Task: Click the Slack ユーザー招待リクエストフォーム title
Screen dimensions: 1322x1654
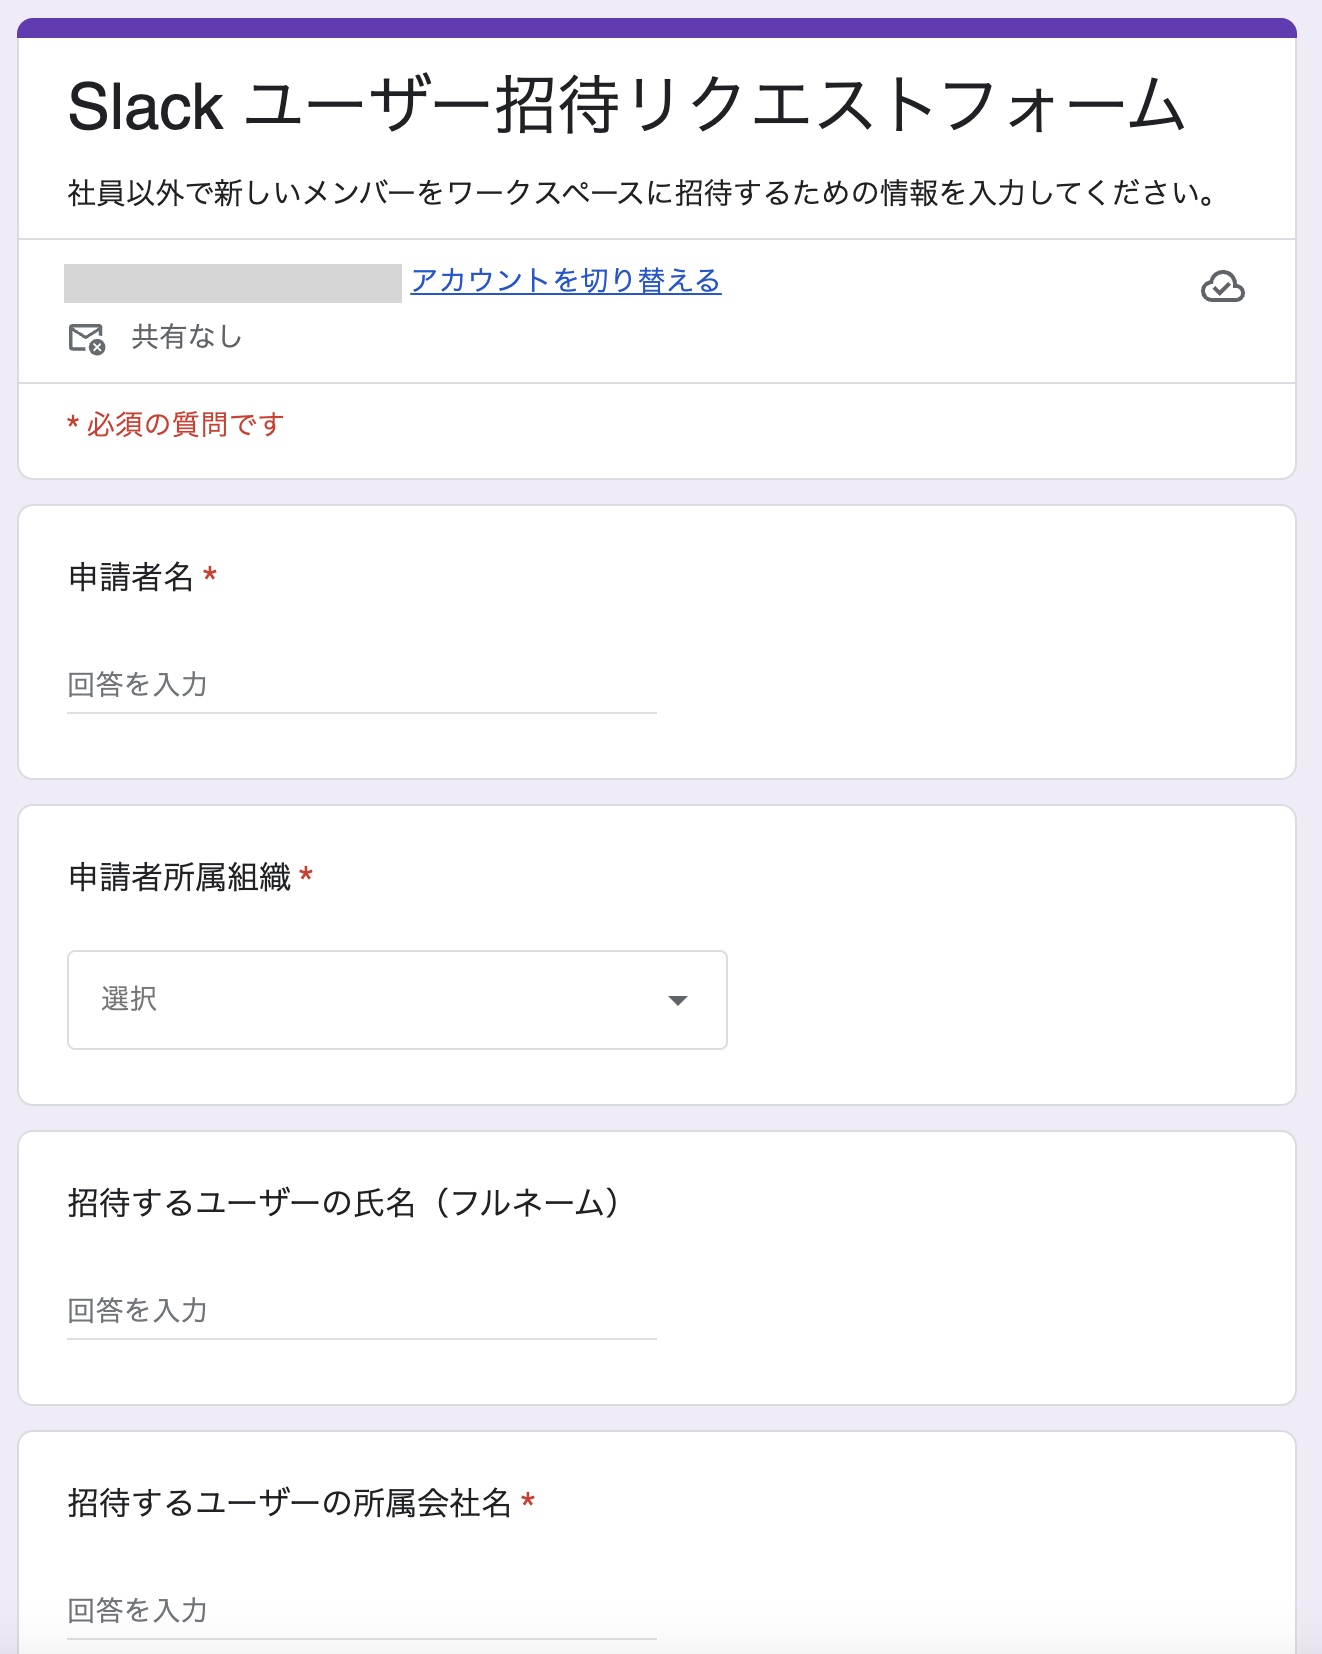Action: pyautogui.click(x=626, y=106)
